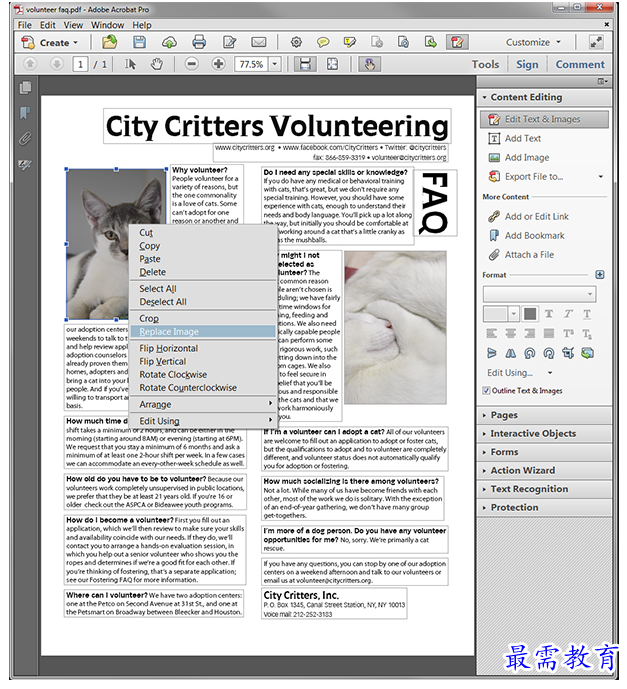Image resolution: width=627 pixels, height=689 pixels.
Task: Click the Highlight text toolbar icon
Action: point(350,43)
